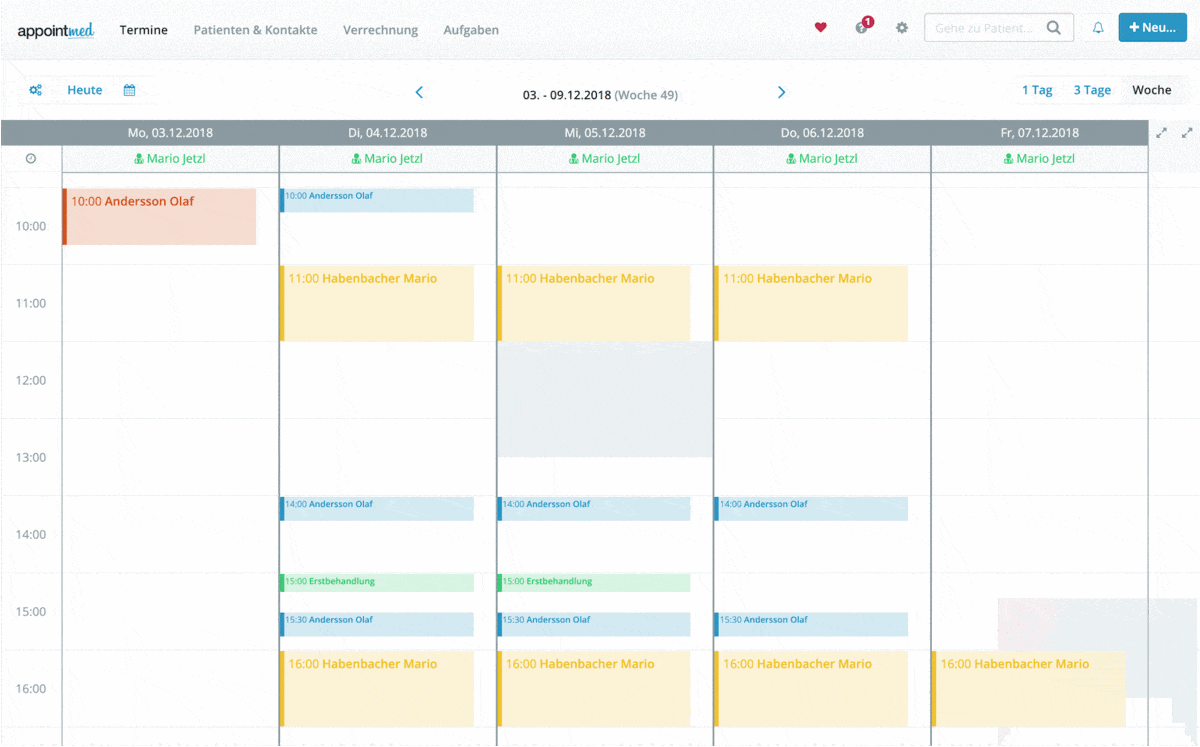The image size is (1200, 747).
Task: Select the Mo, 03.12.2018 column header
Action: tap(170, 132)
